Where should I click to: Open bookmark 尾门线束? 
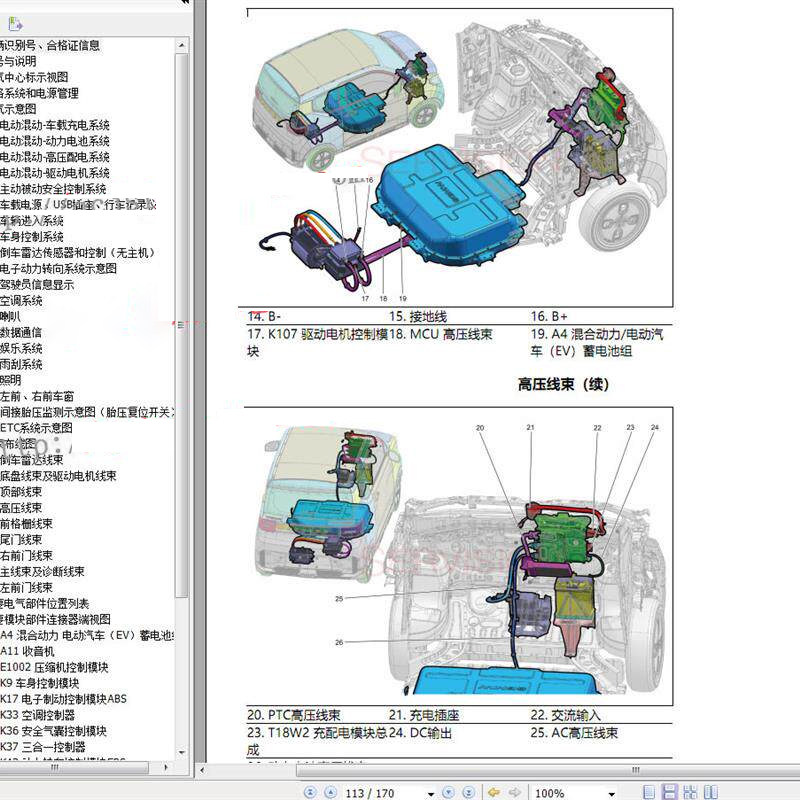pos(21,539)
